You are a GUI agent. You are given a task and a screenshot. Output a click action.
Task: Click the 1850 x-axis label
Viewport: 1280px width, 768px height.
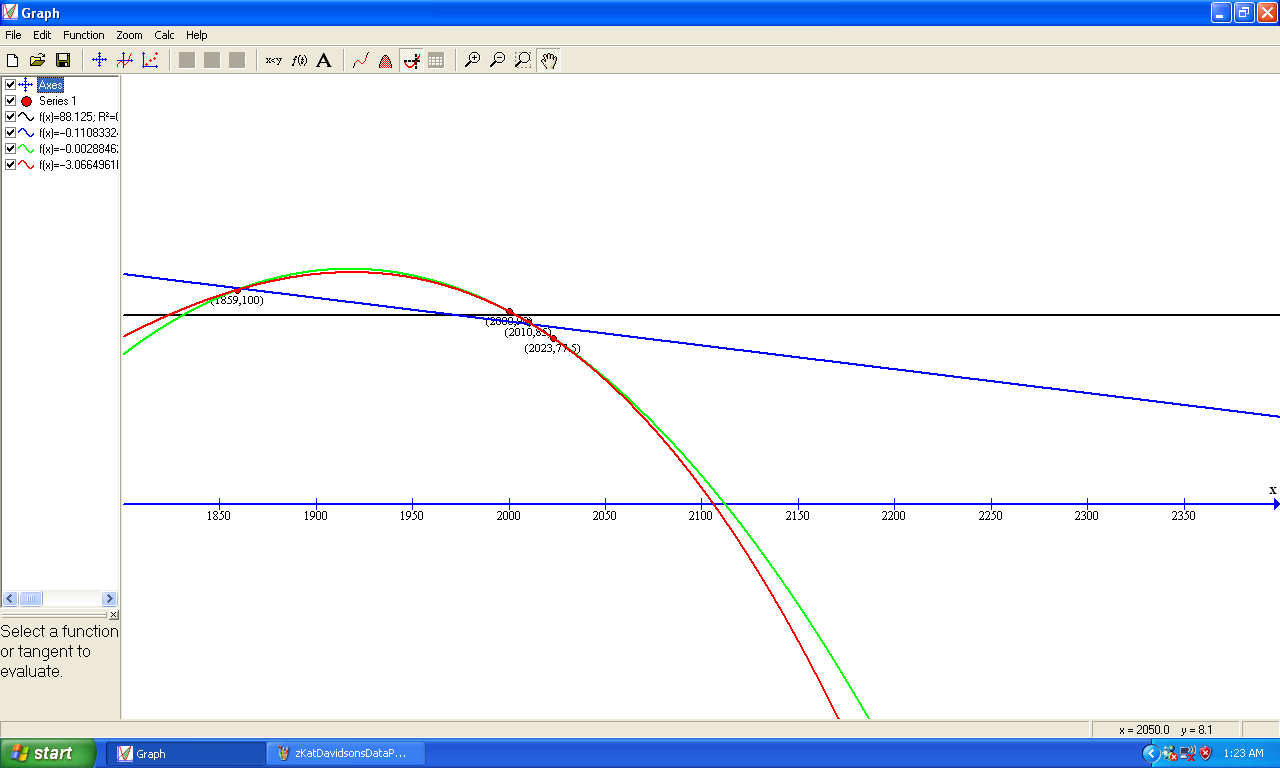(219, 516)
